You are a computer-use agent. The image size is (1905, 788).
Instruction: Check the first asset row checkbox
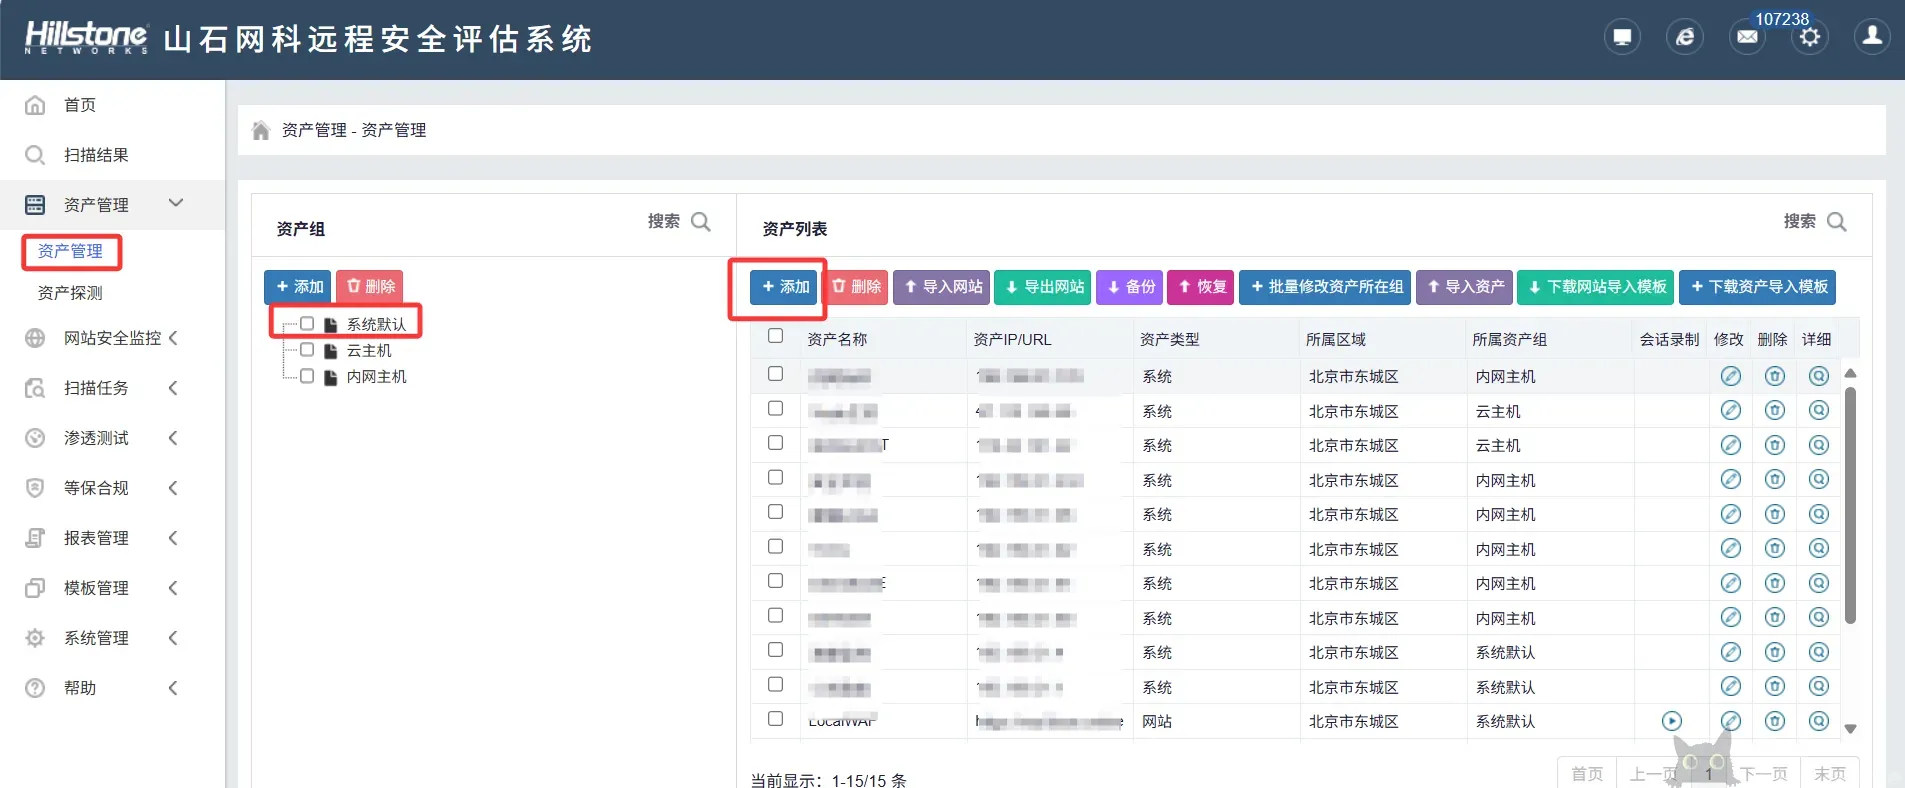tap(775, 373)
